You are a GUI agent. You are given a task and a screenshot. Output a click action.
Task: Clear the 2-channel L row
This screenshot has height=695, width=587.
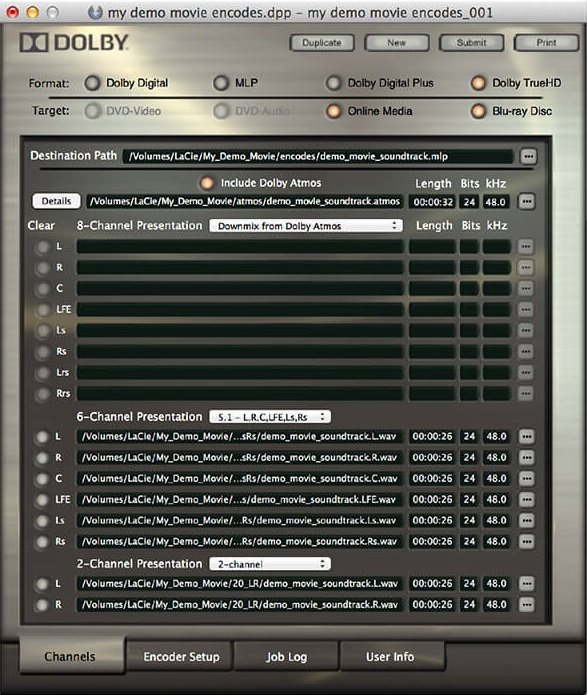42,584
